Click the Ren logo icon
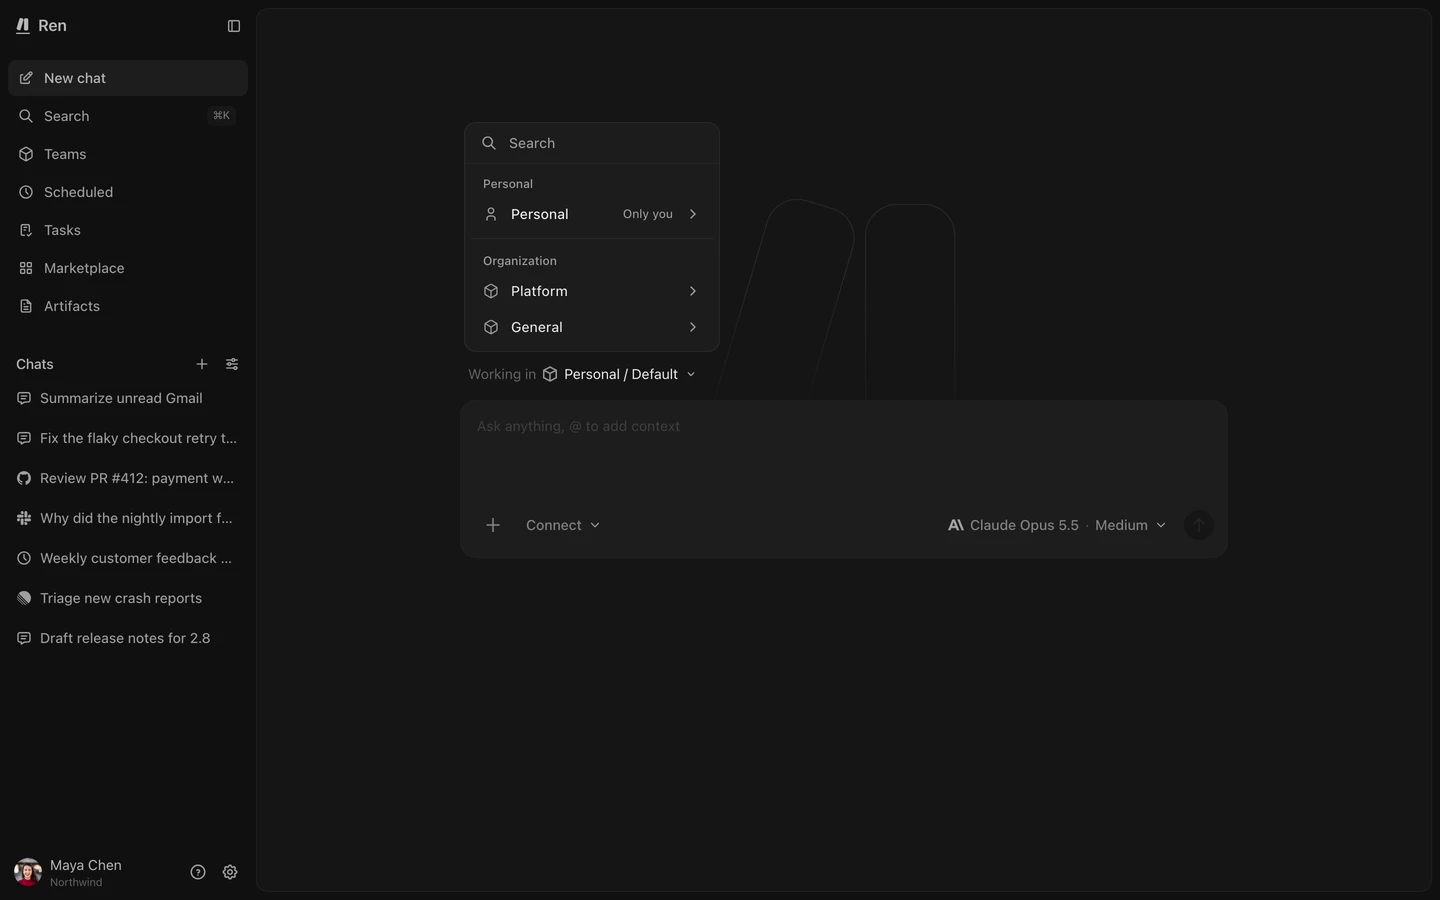 pyautogui.click(x=23, y=26)
